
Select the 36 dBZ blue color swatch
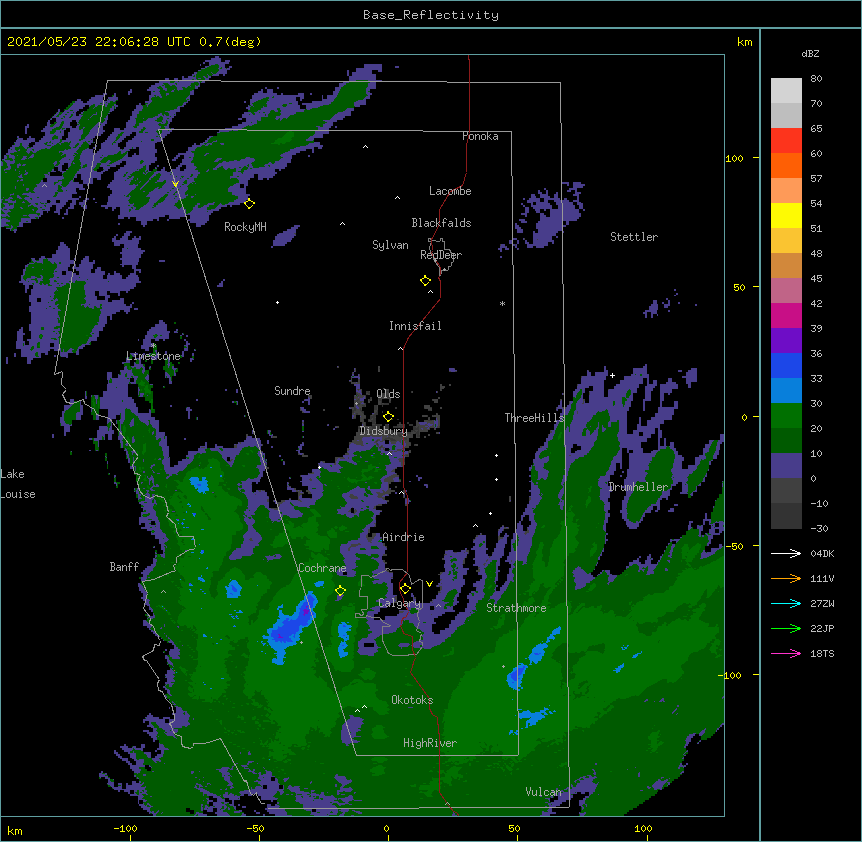[786, 365]
